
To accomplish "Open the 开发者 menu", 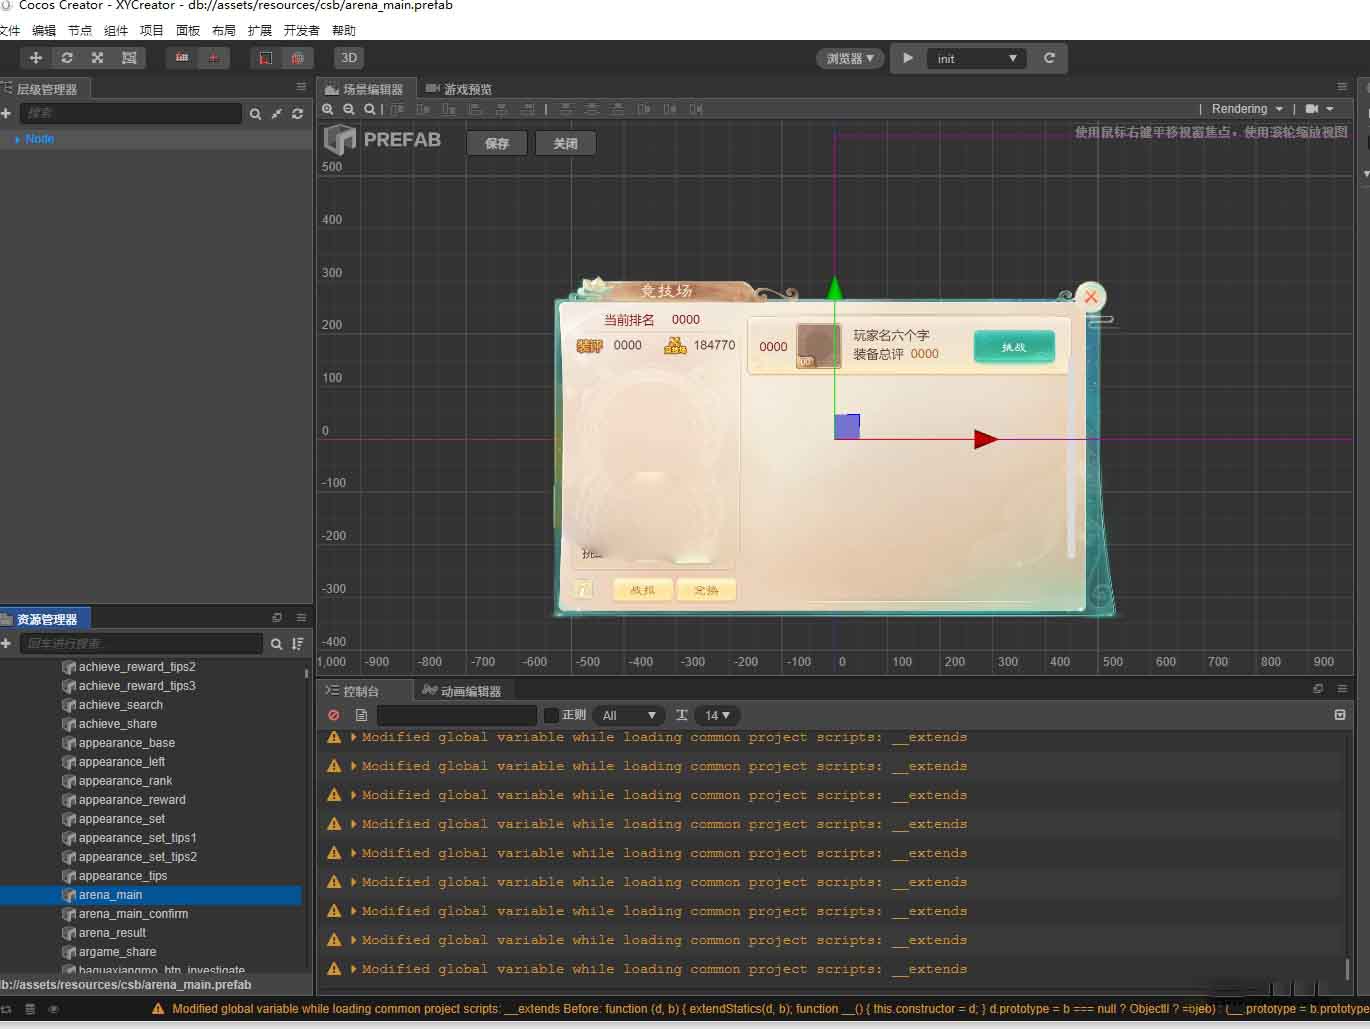I will [x=302, y=31].
